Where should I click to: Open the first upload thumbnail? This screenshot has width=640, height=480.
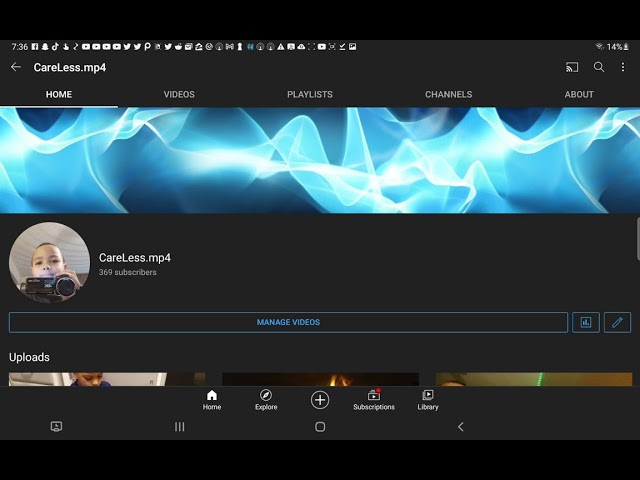point(107,379)
